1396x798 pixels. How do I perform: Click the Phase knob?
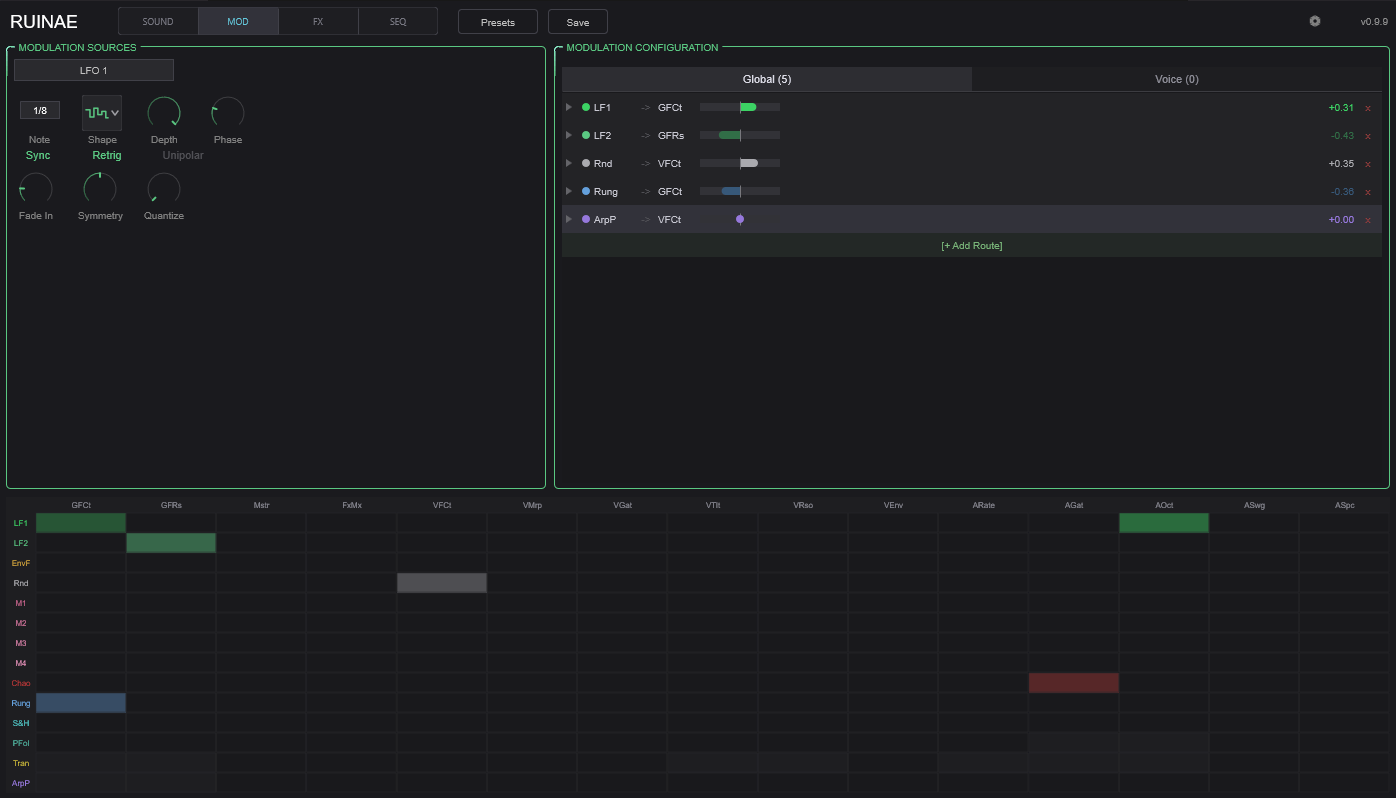[x=228, y=113]
